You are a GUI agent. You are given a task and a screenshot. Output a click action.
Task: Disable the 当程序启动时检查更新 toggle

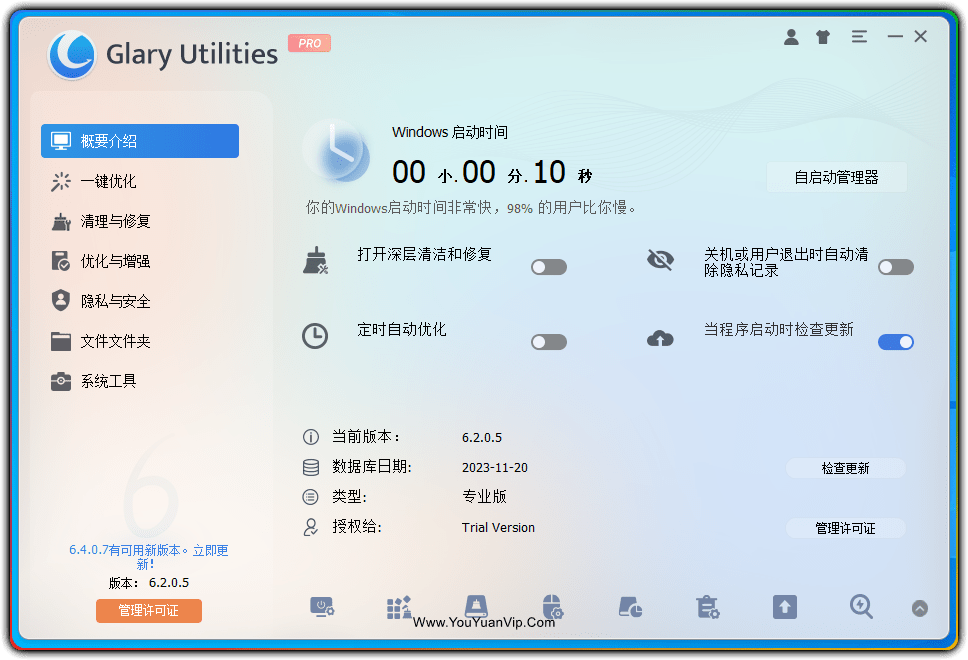point(895,341)
